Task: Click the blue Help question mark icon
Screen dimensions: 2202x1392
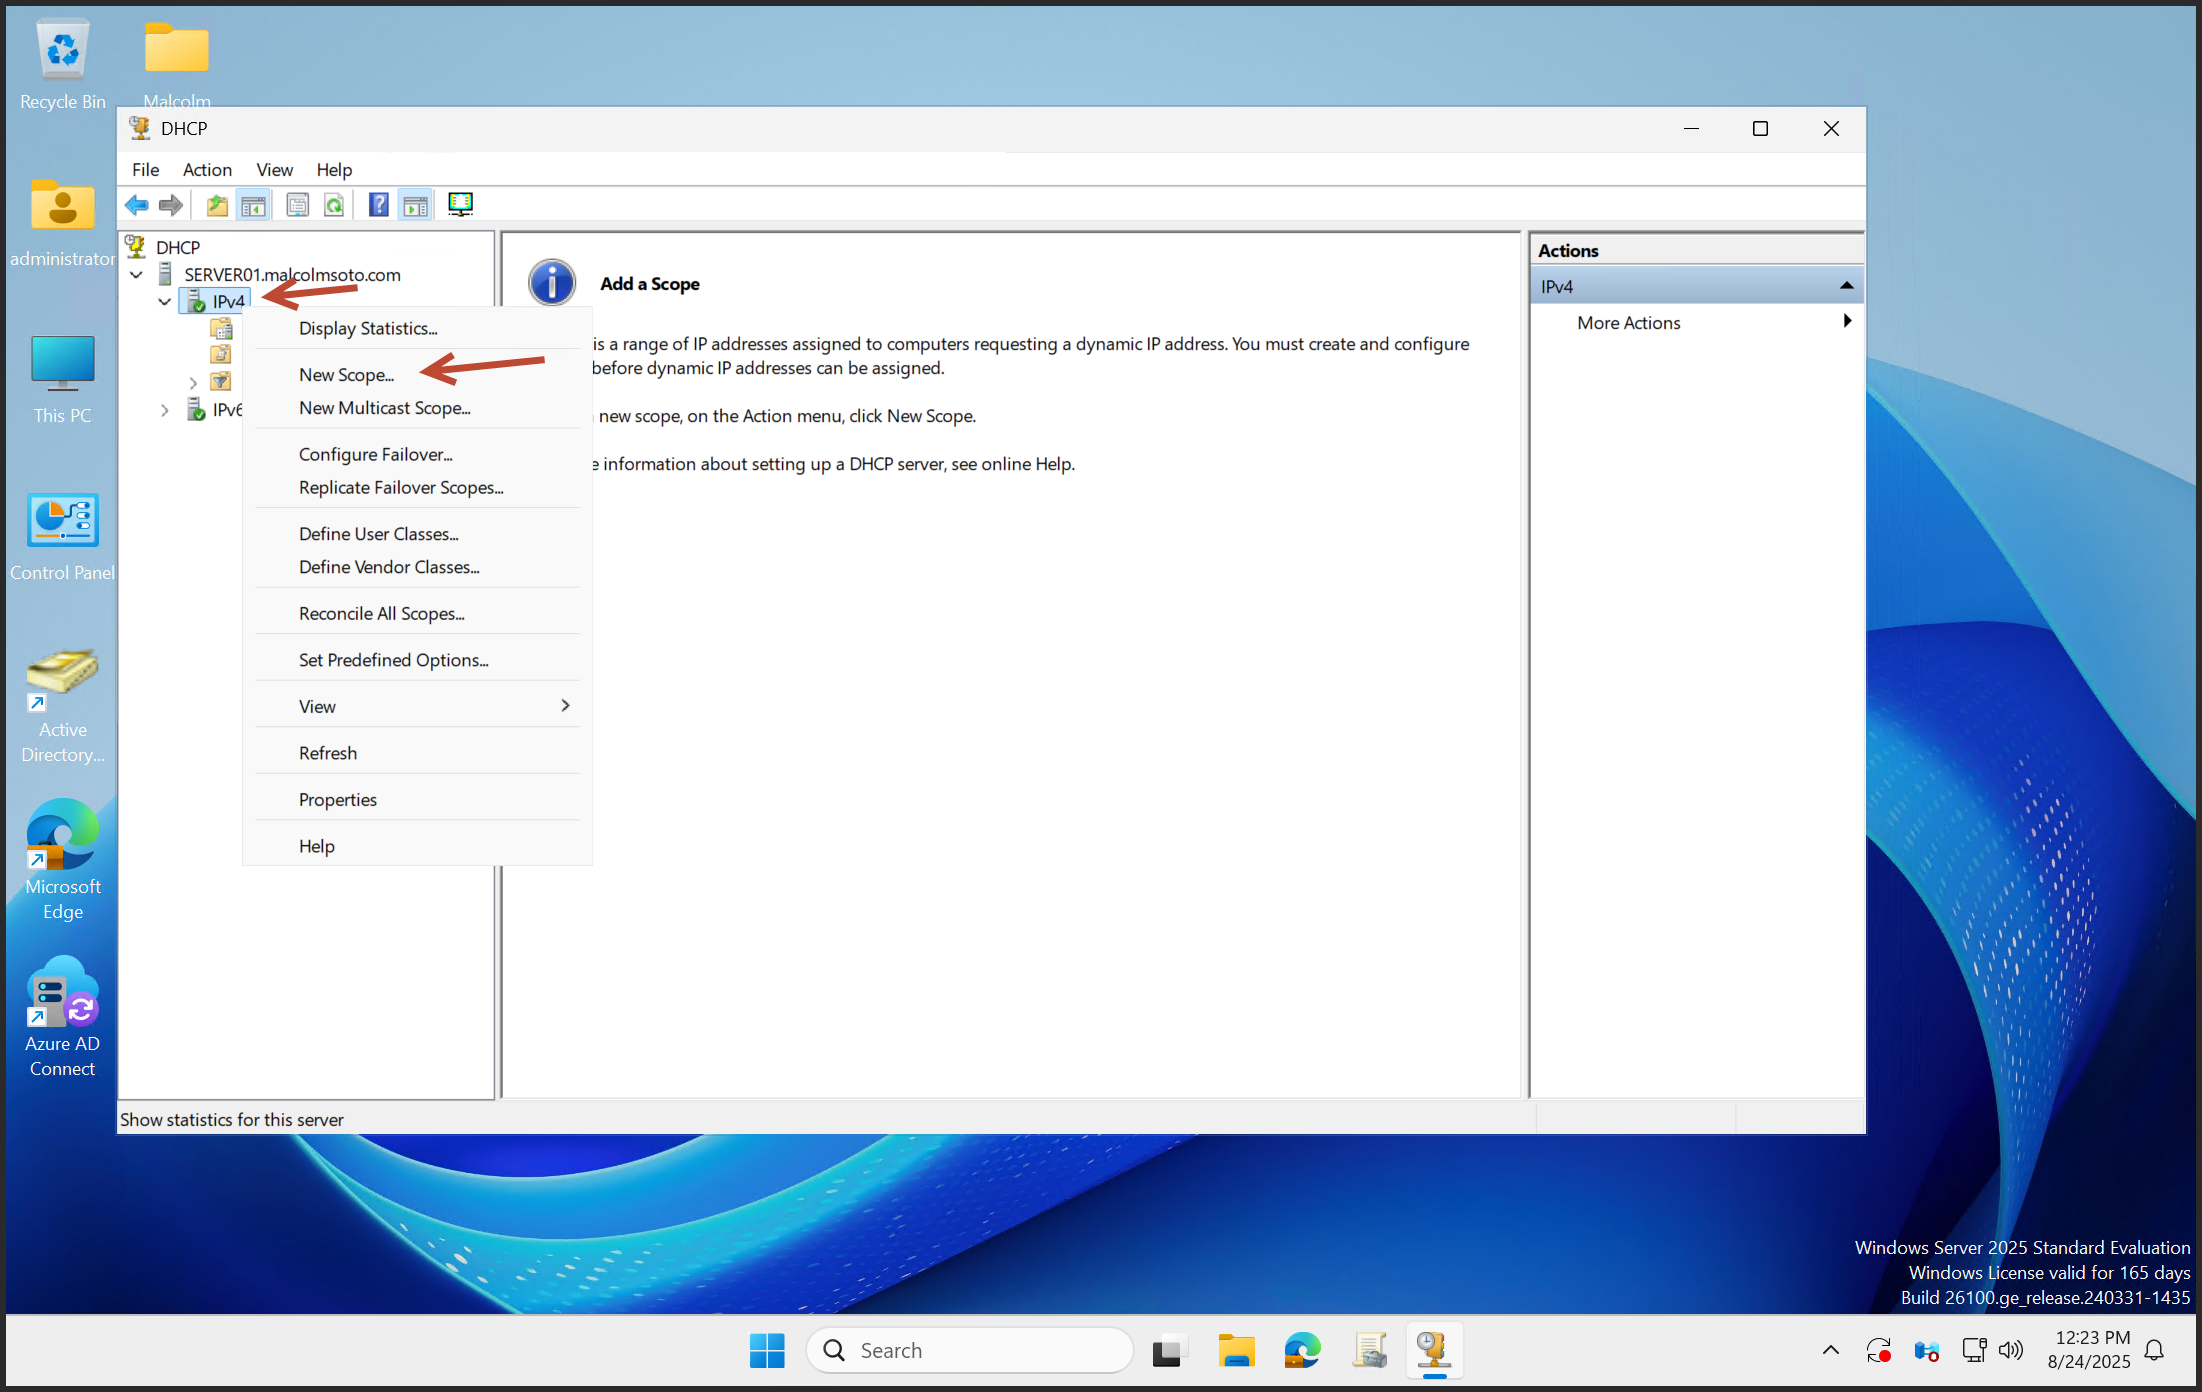Action: (378, 205)
